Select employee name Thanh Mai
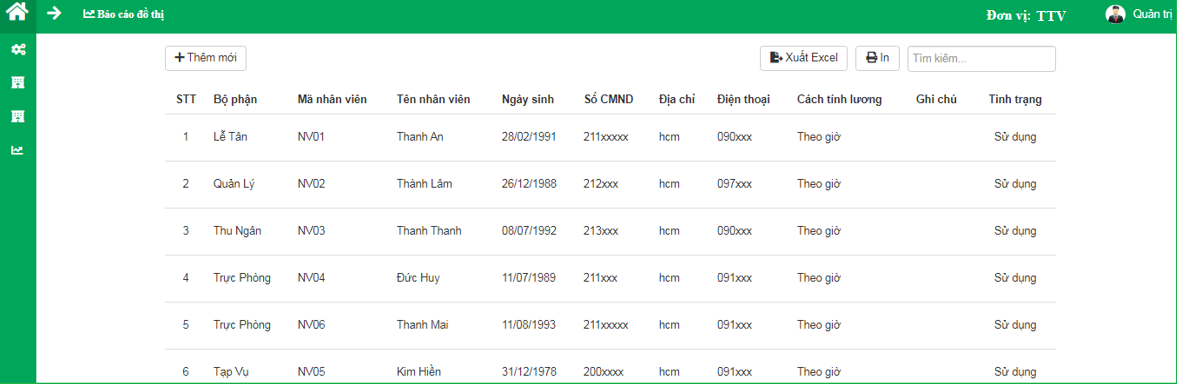1177x384 pixels. click(x=424, y=325)
